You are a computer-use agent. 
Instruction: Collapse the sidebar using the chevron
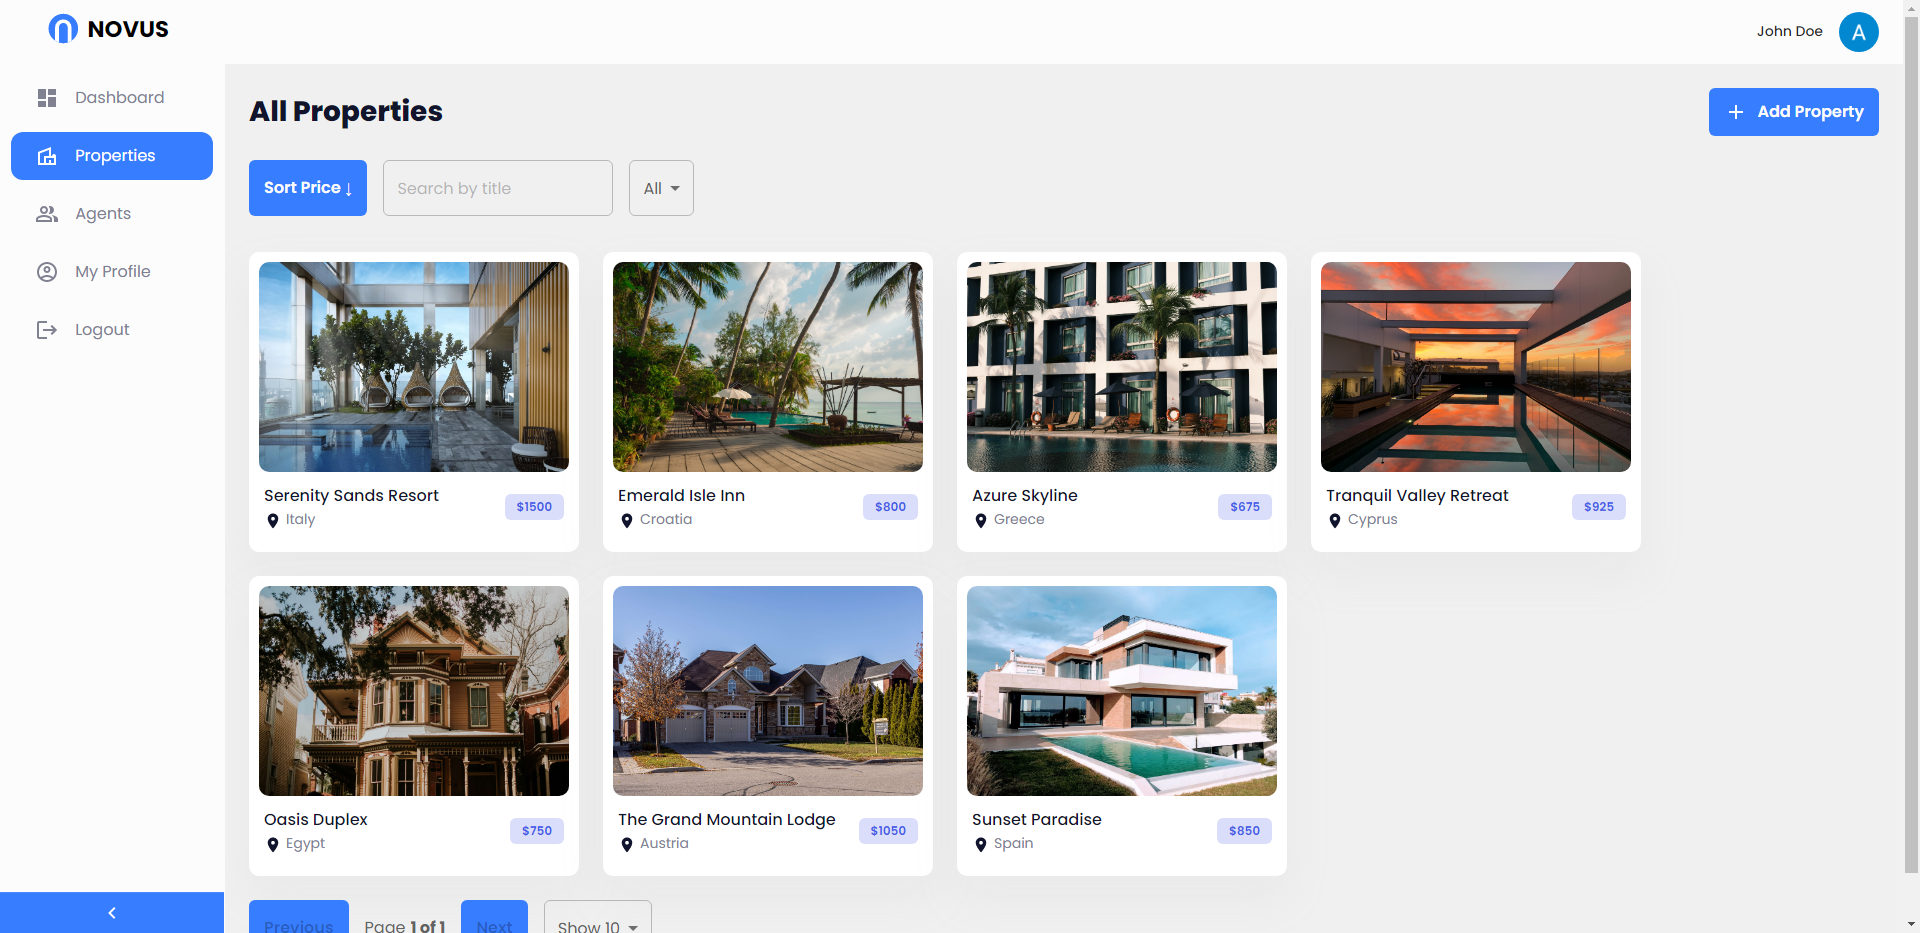click(x=111, y=912)
